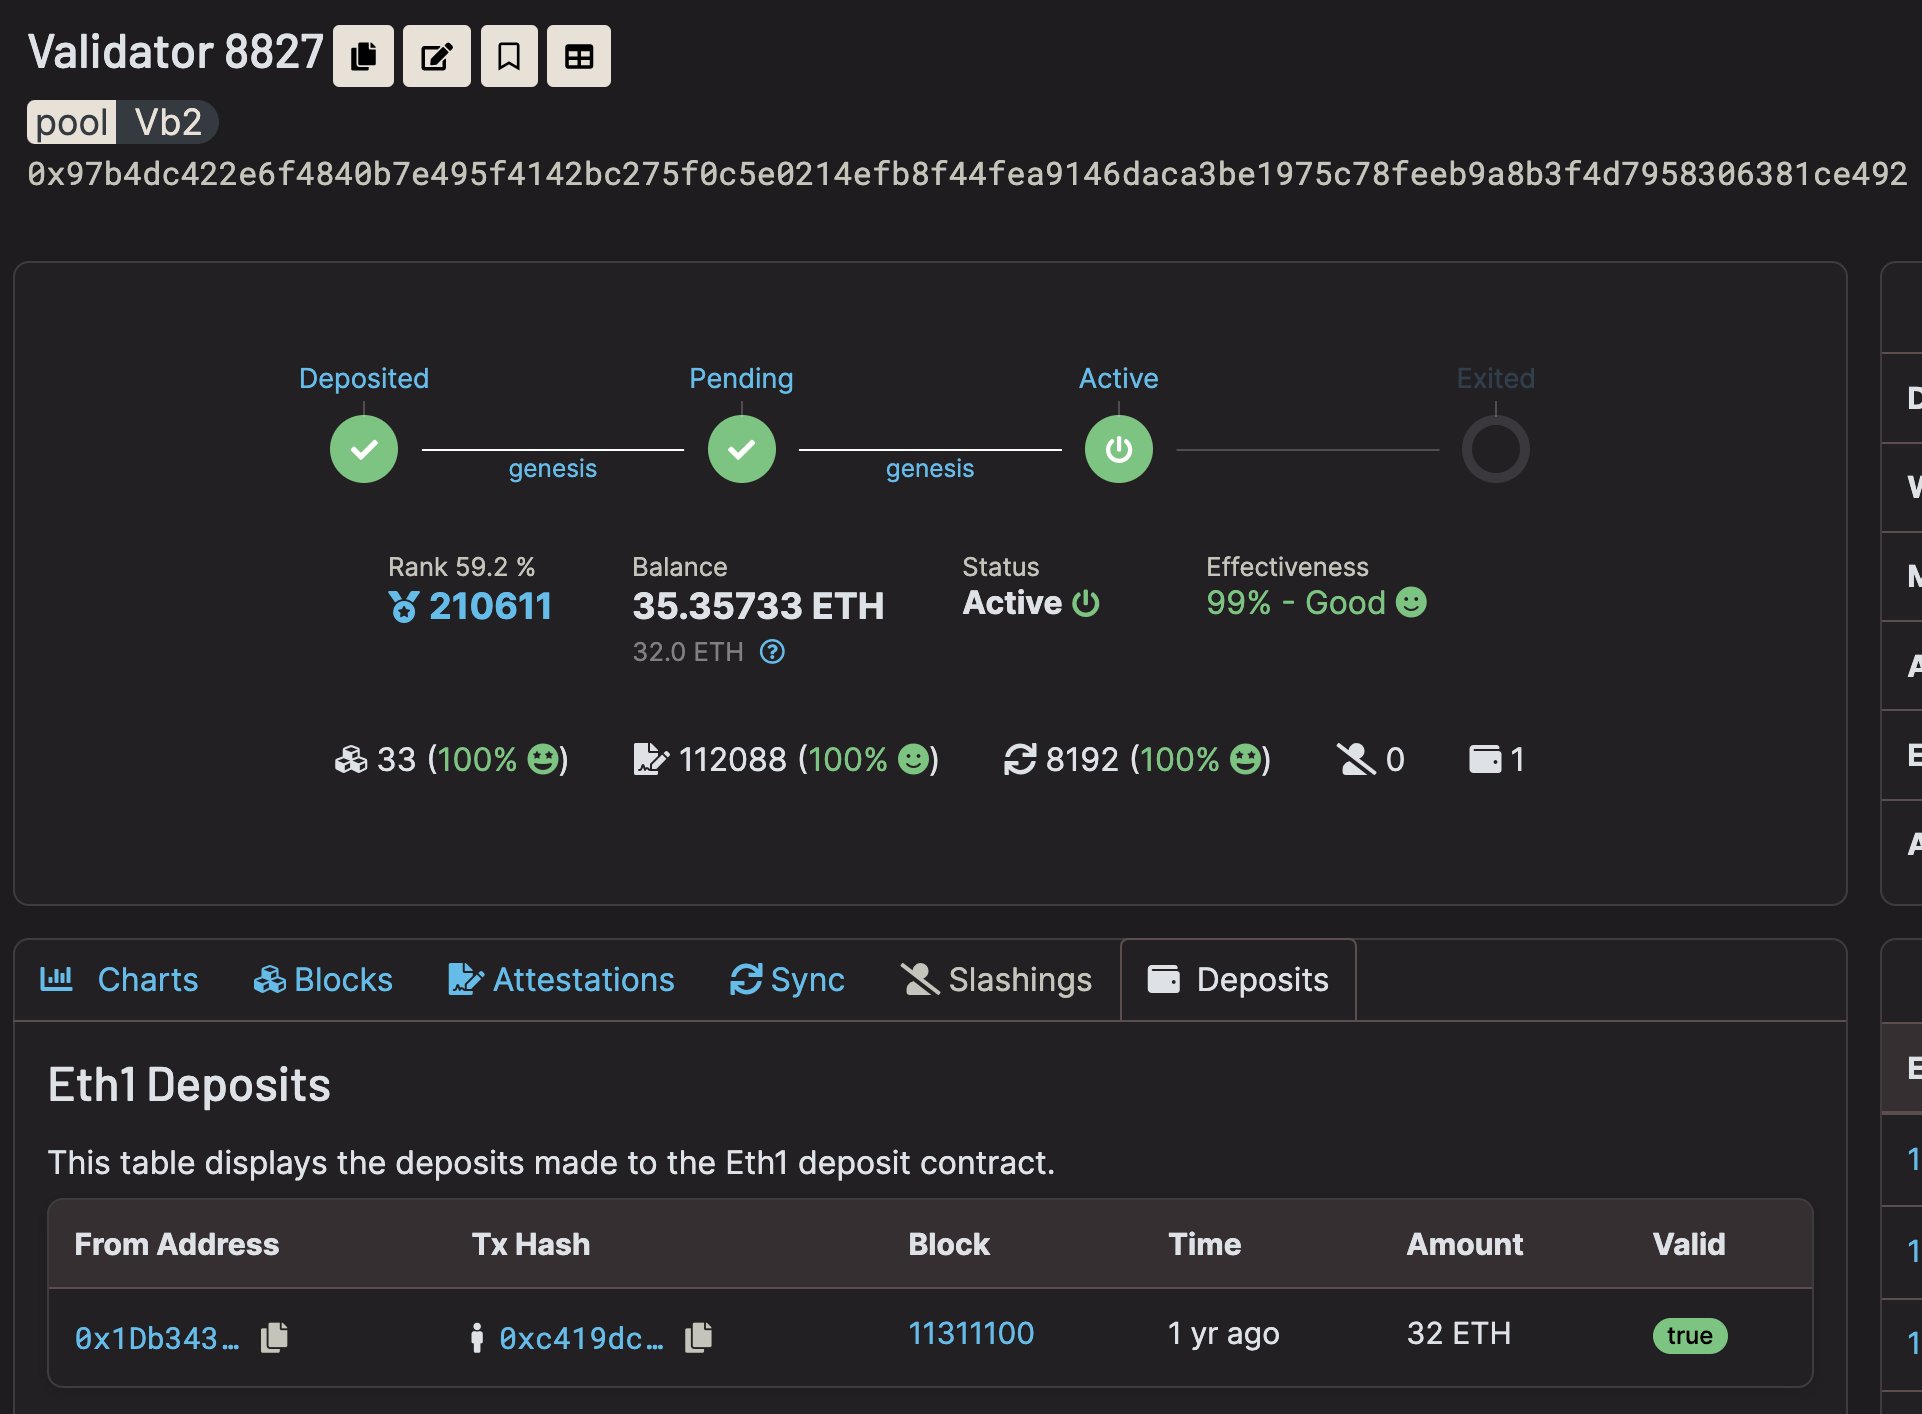This screenshot has height=1414, width=1922.
Task: Open the 32.0 ETH question mark tooltip
Action: [x=771, y=652]
